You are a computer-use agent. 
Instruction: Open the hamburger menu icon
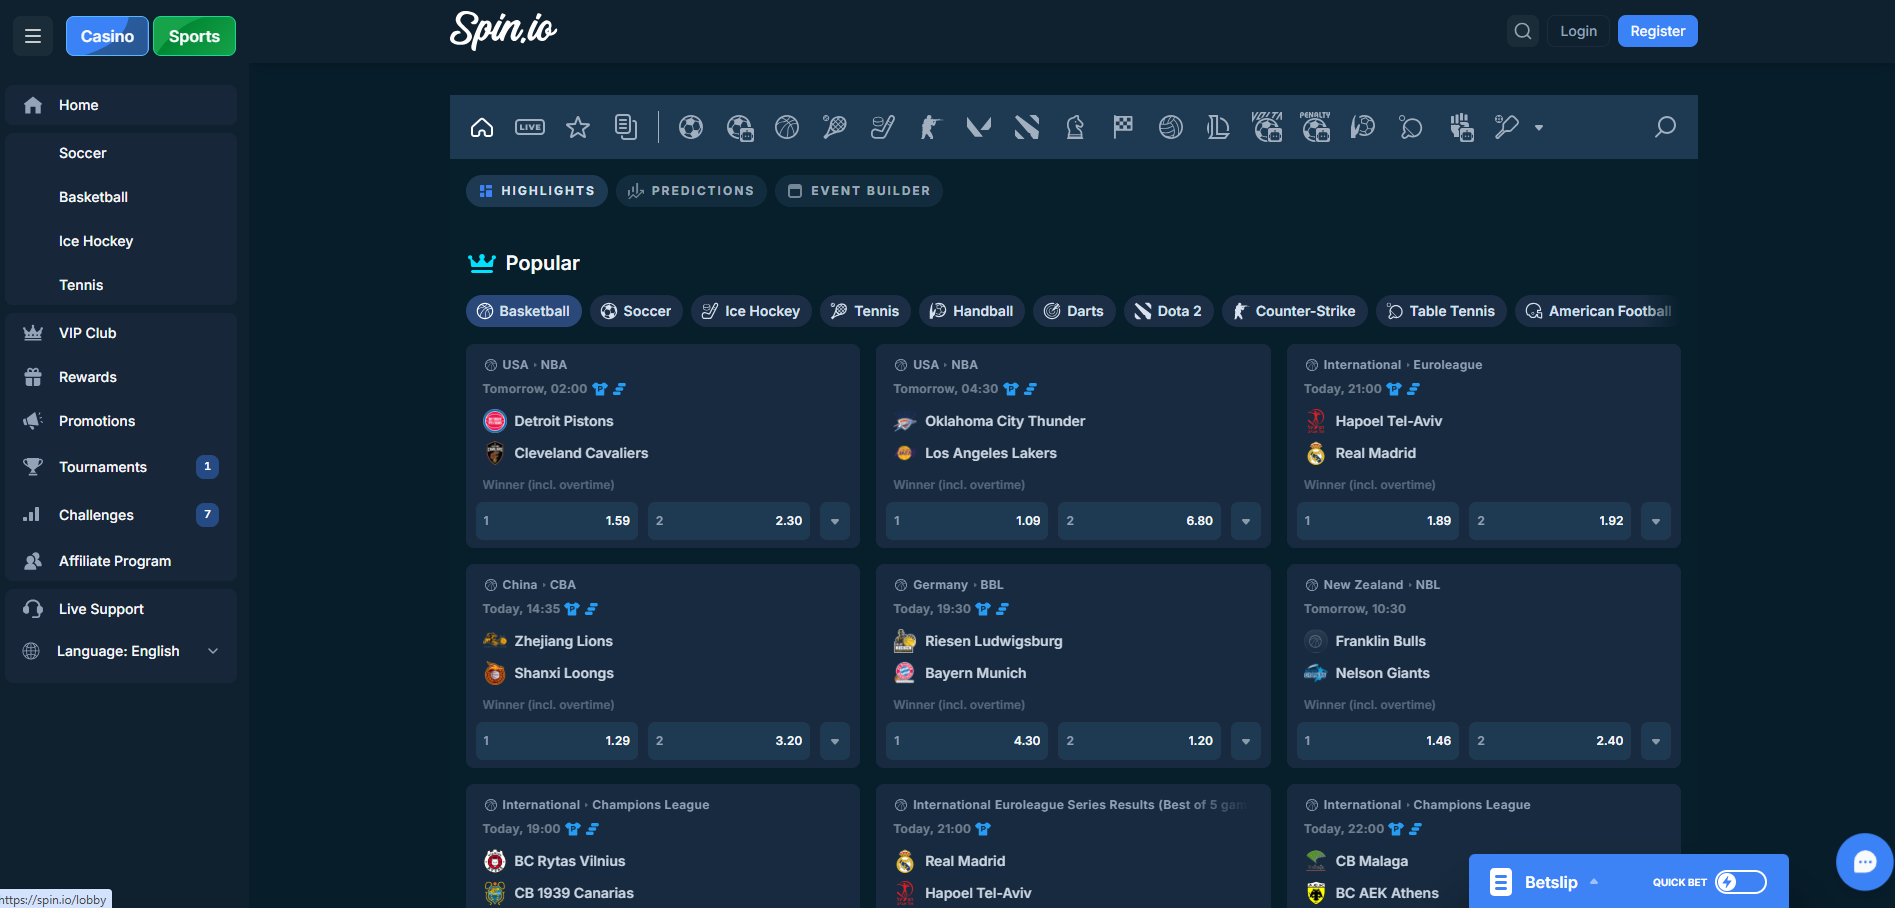pyautogui.click(x=33, y=36)
